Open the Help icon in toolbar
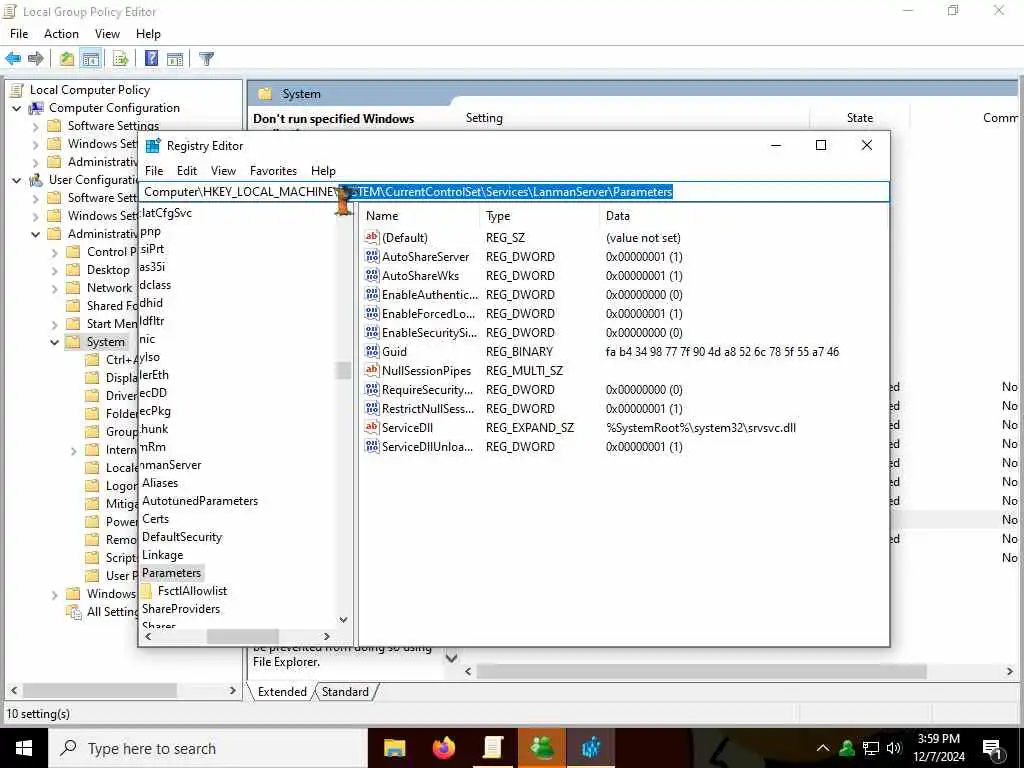Screen dimensions: 1024x768 pos(152,59)
